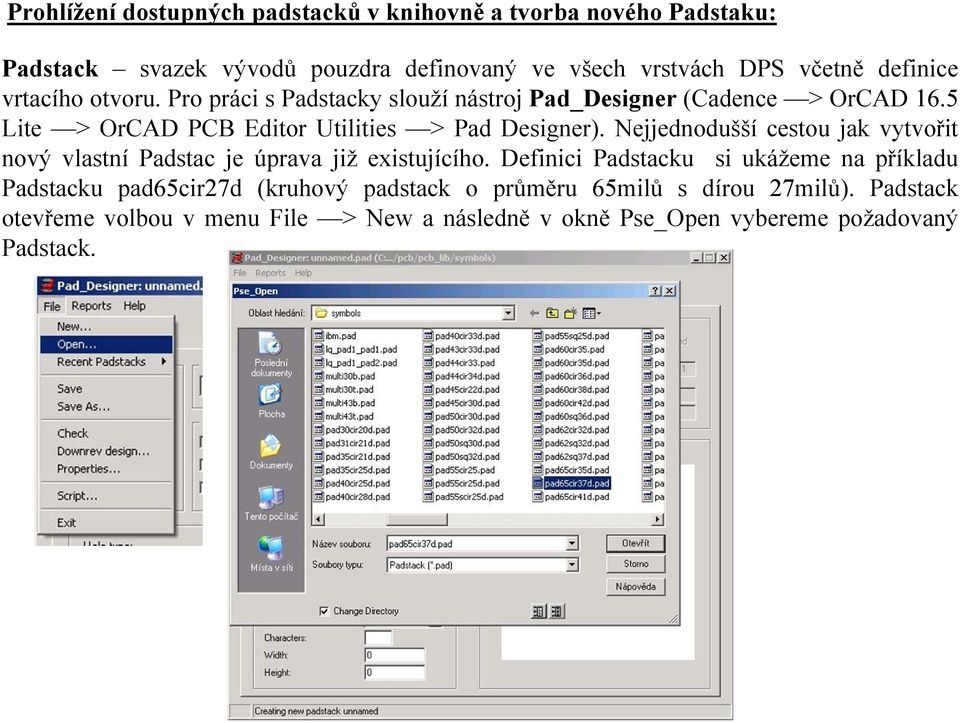The height and width of the screenshot is (723, 960).
Task: Open the File menu in left screenshot
Action: [x=52, y=306]
